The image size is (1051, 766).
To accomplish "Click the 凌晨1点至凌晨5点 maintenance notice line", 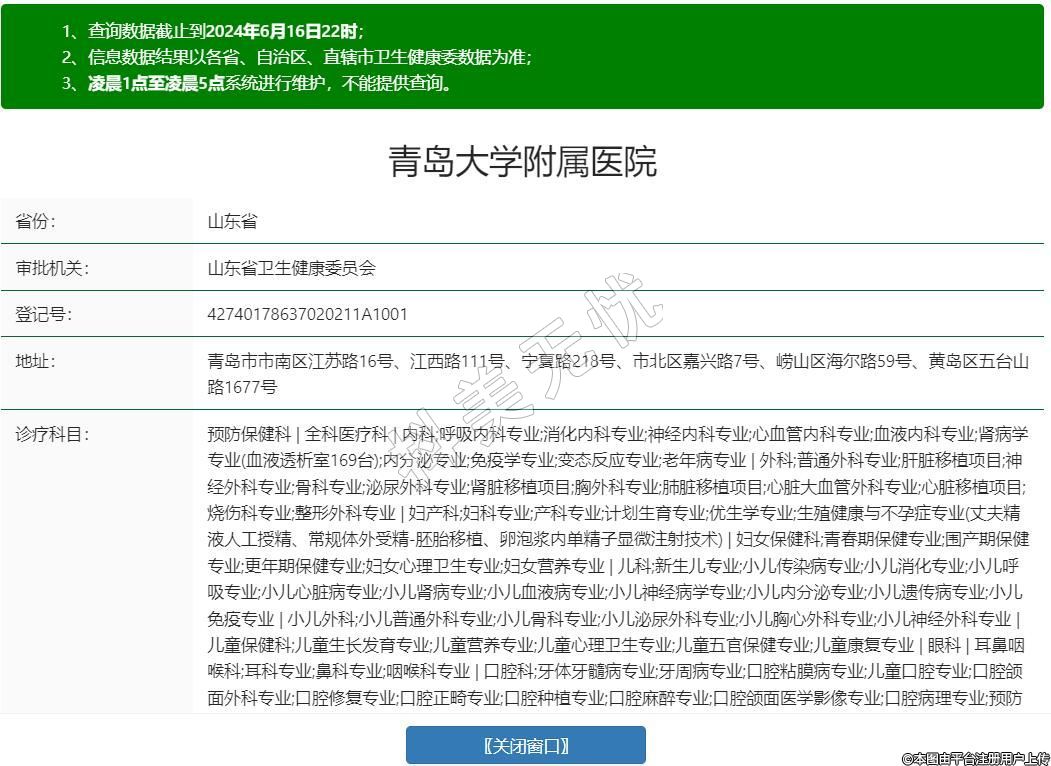I will tap(257, 83).
